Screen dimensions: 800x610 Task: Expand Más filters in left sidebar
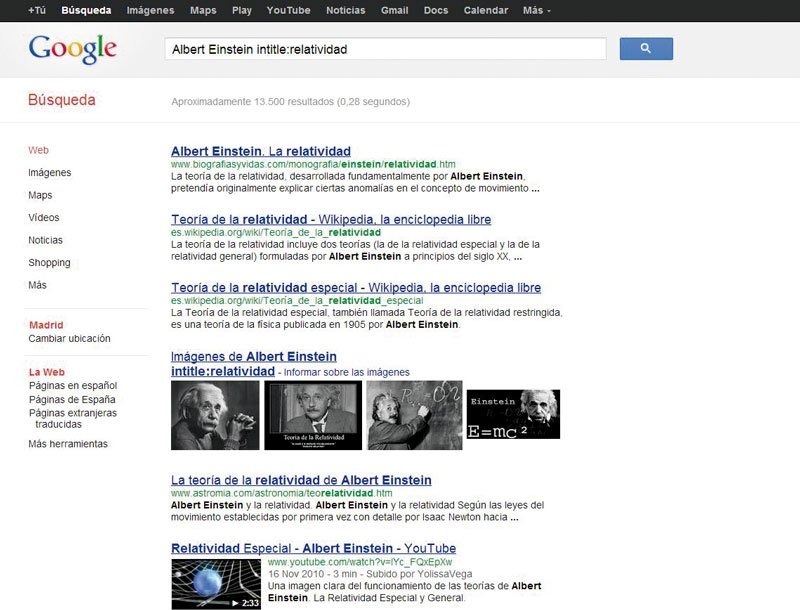pos(37,285)
